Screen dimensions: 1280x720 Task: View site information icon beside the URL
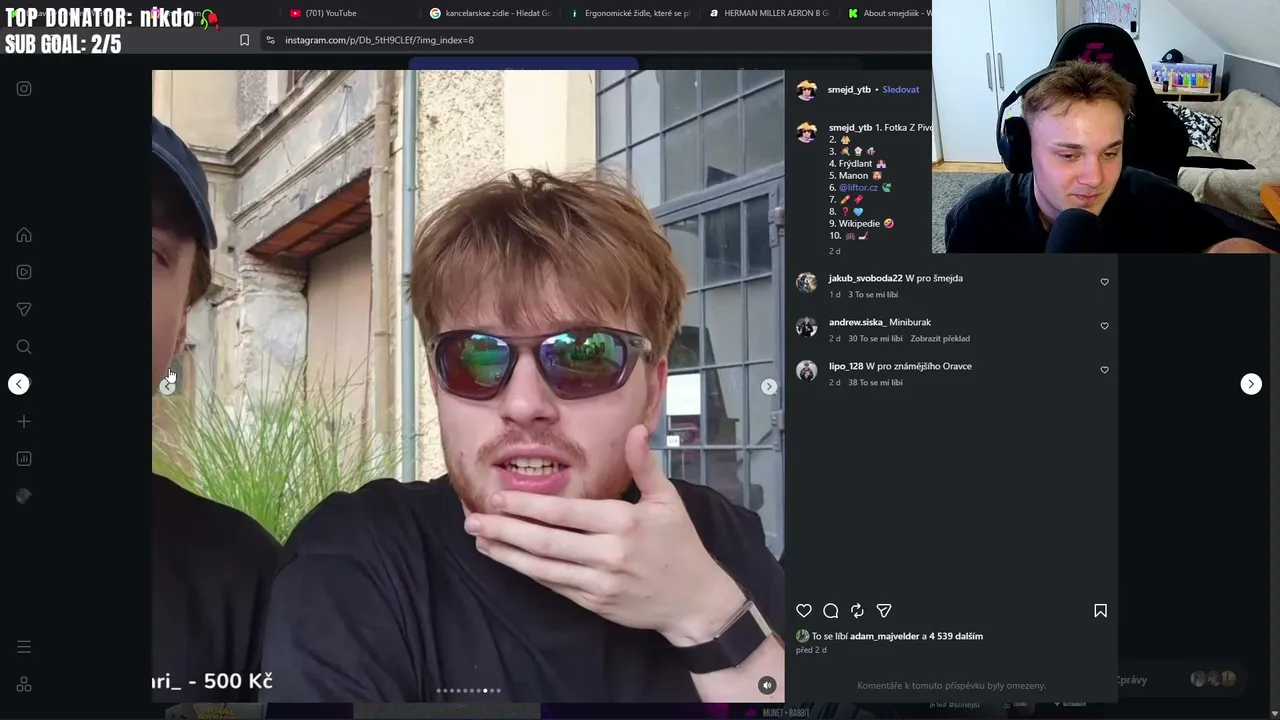point(270,40)
